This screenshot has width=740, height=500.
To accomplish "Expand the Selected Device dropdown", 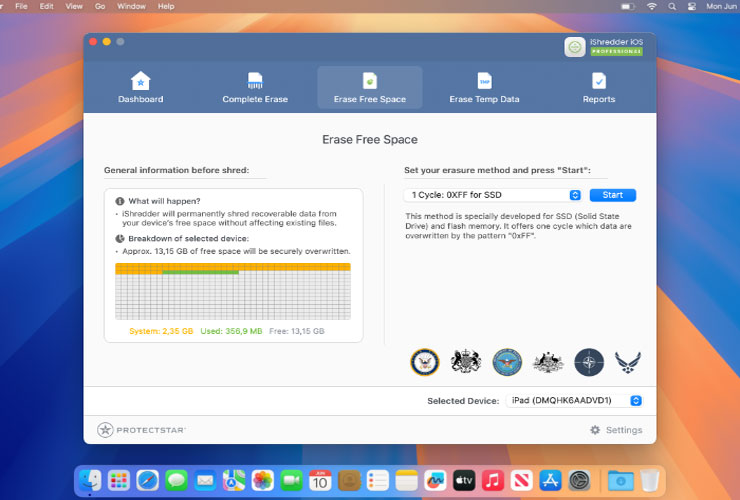I will [573, 400].
